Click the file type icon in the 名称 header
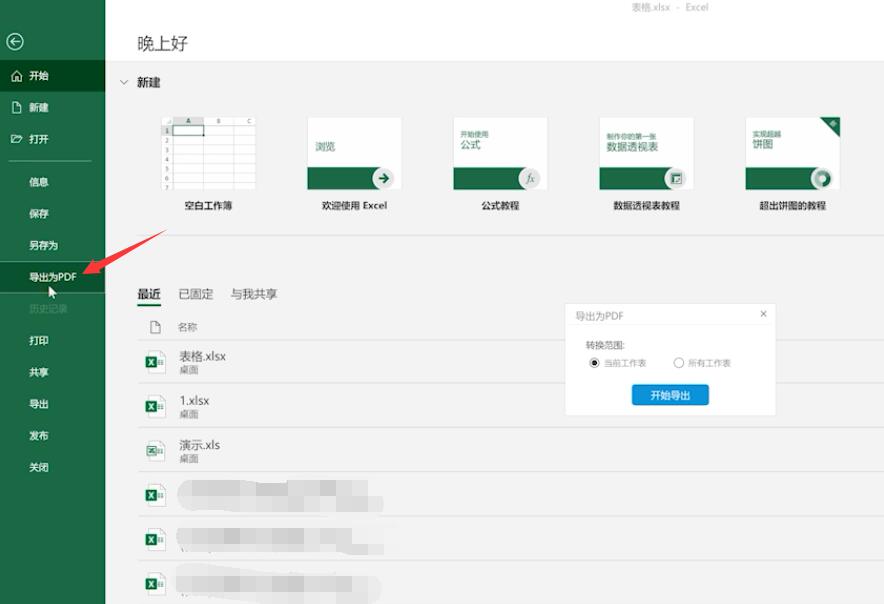884x604 pixels. (155, 327)
